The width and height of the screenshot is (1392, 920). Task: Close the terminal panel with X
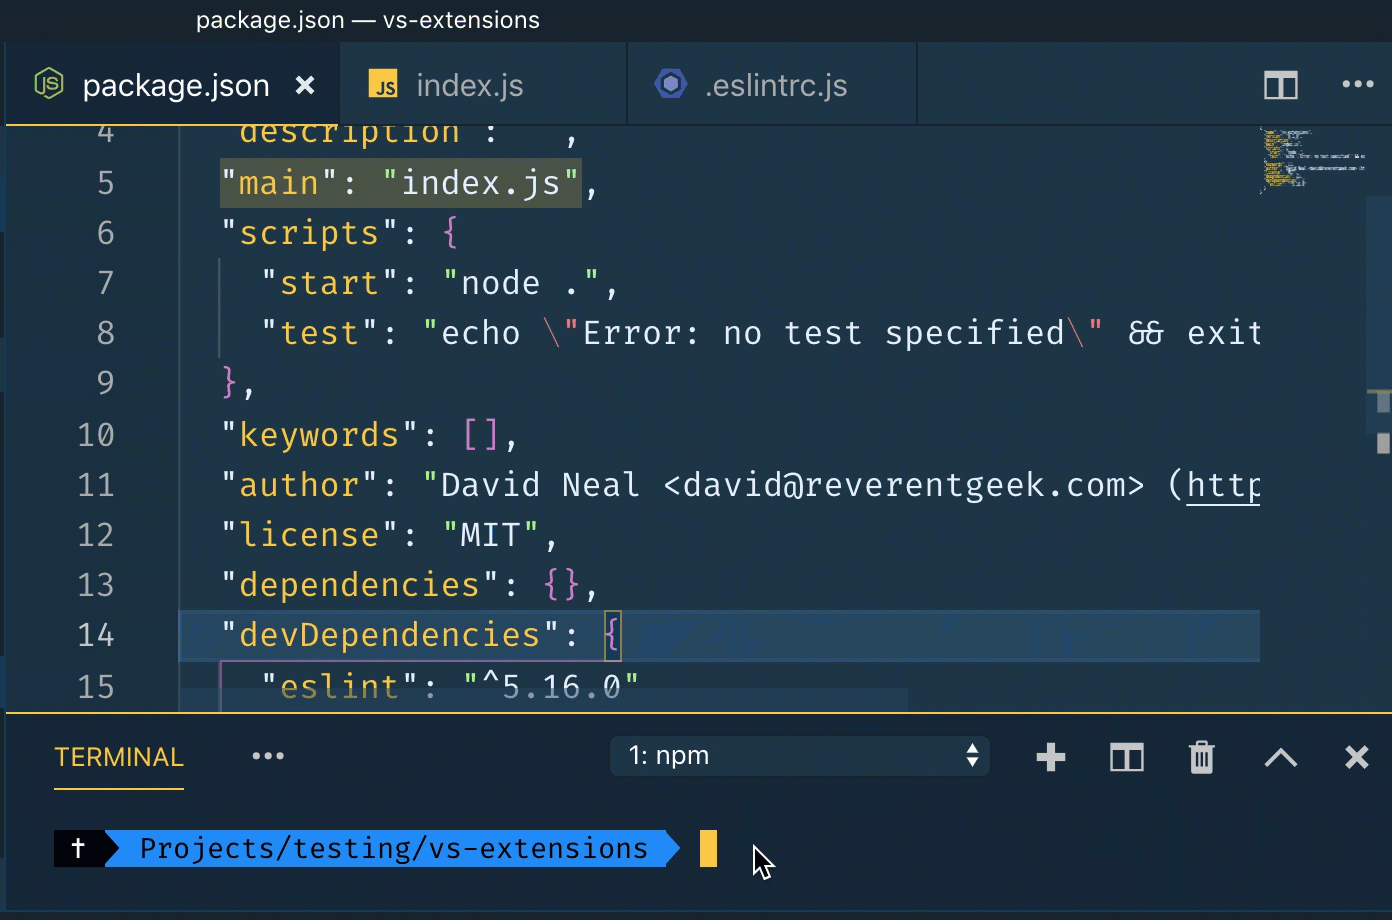pyautogui.click(x=1356, y=757)
